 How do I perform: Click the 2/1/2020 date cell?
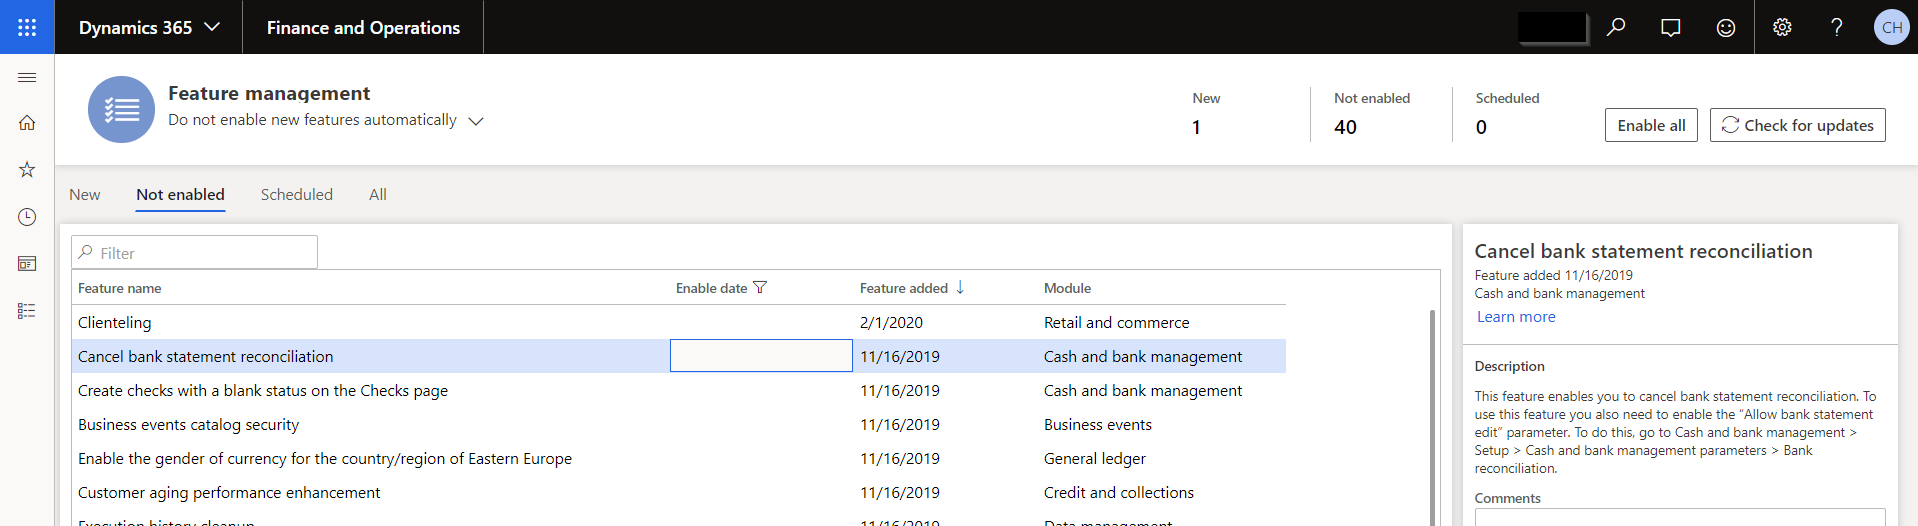pyautogui.click(x=892, y=323)
